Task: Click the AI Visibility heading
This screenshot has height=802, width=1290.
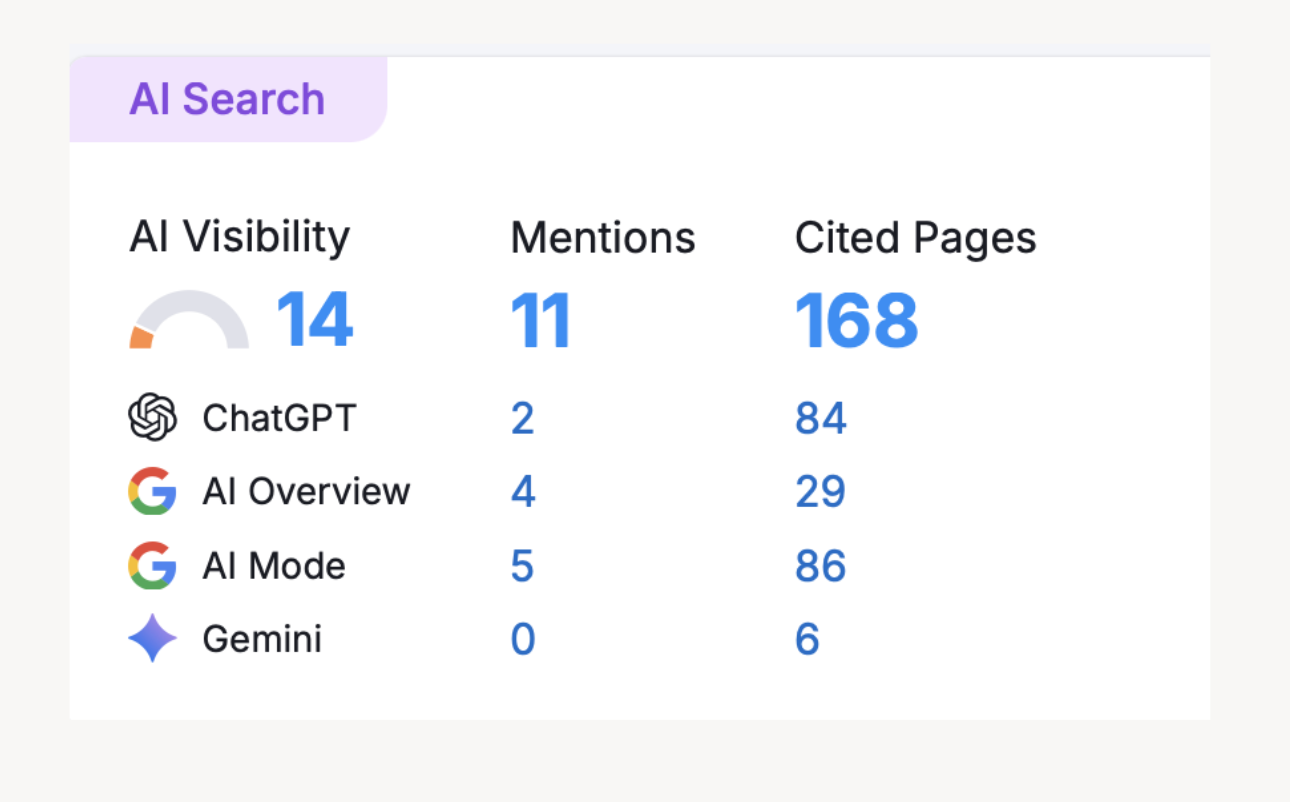Action: point(240,238)
